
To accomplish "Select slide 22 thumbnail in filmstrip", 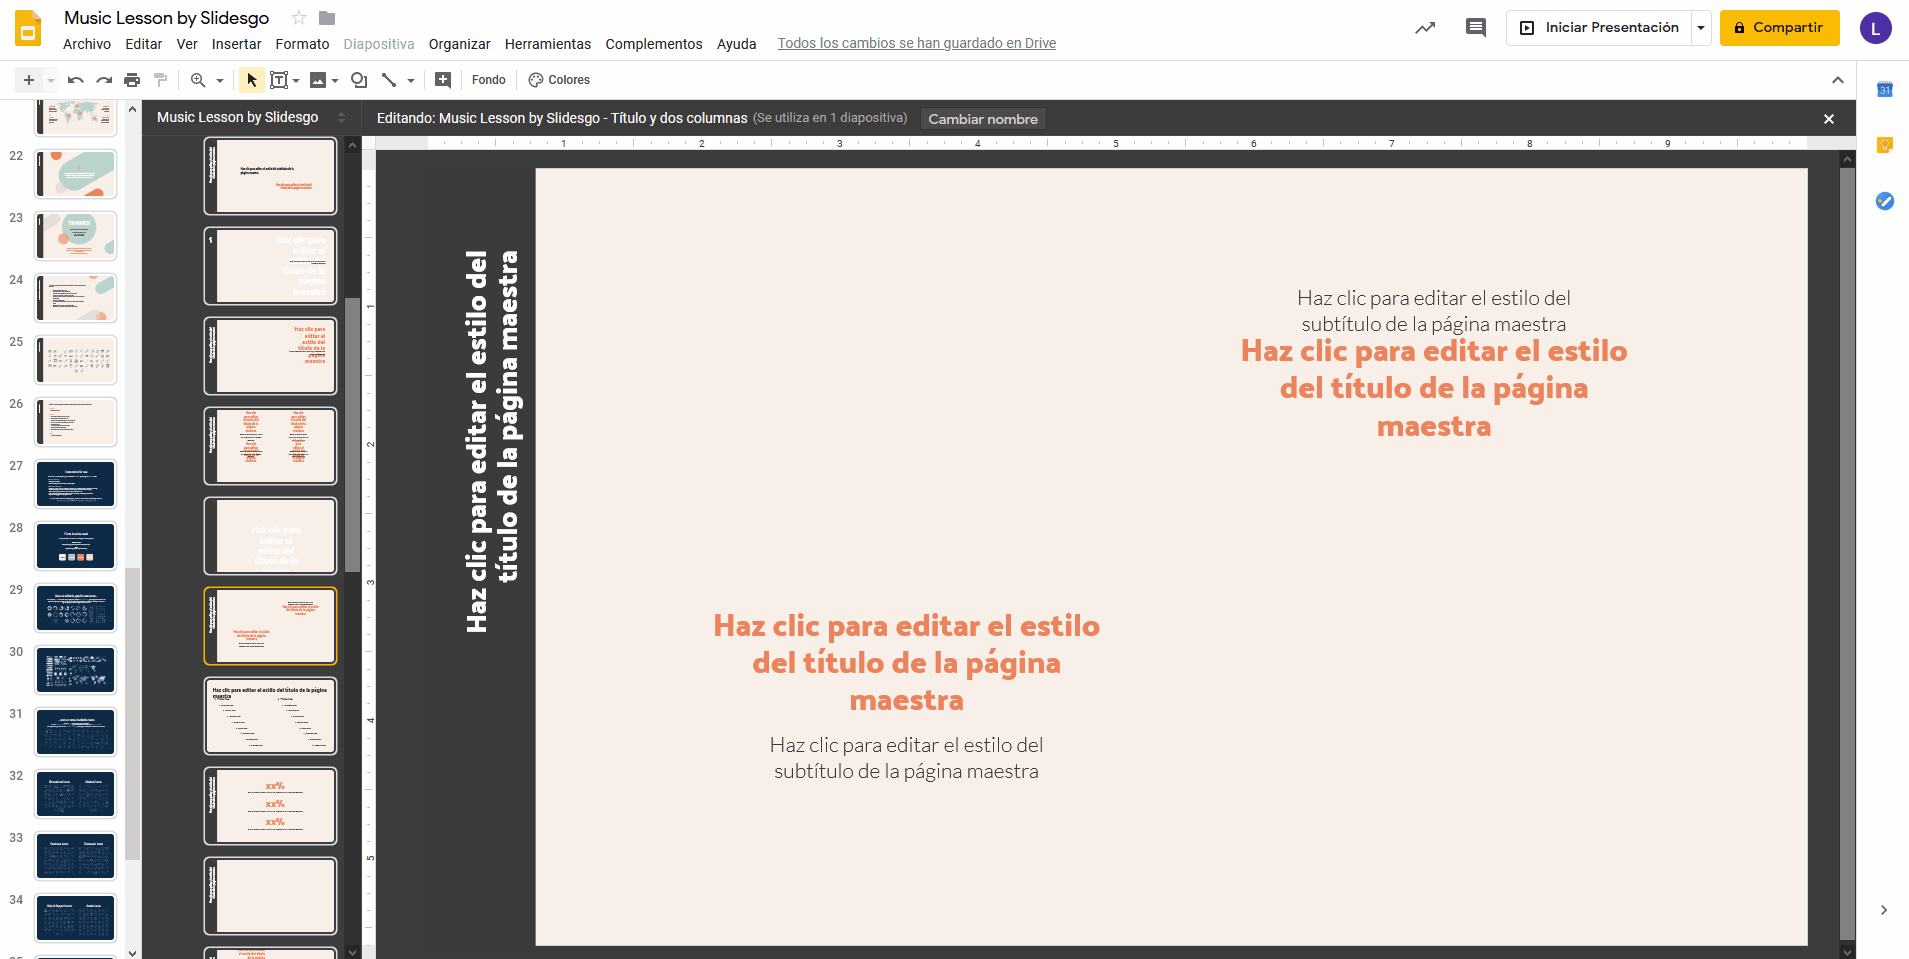I will click(77, 174).
